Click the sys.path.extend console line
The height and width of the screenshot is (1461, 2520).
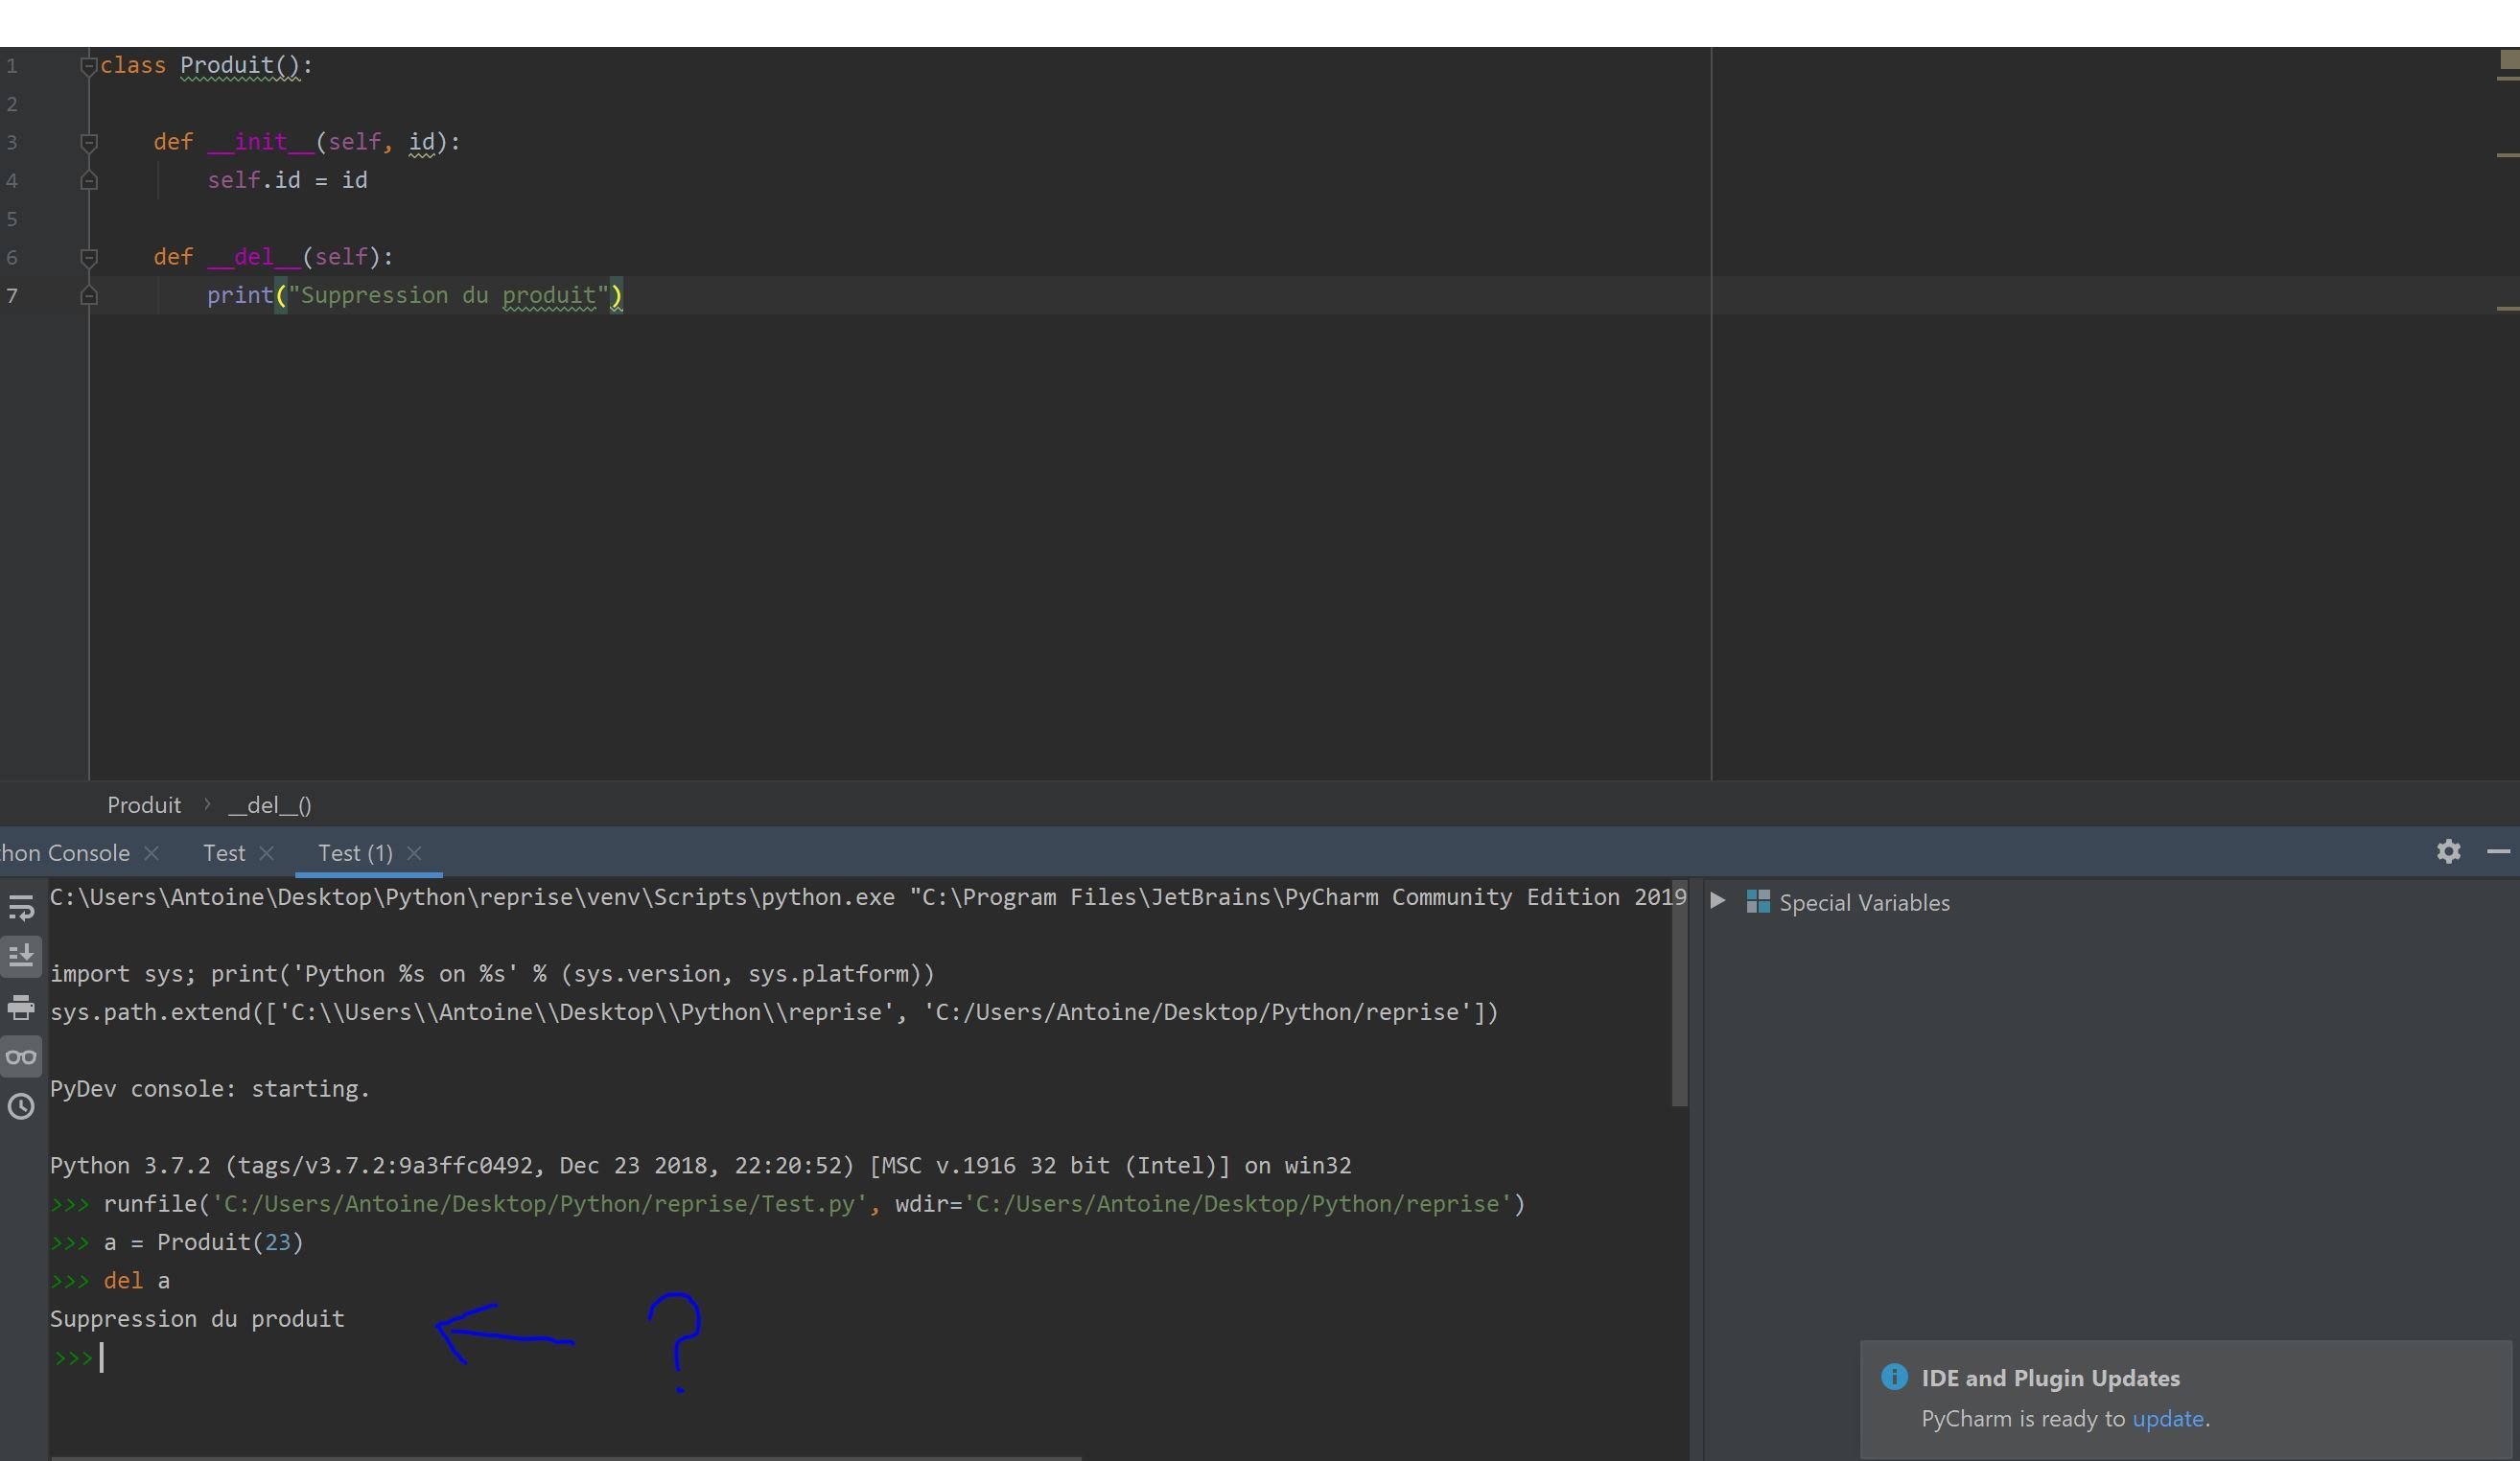774,1013
